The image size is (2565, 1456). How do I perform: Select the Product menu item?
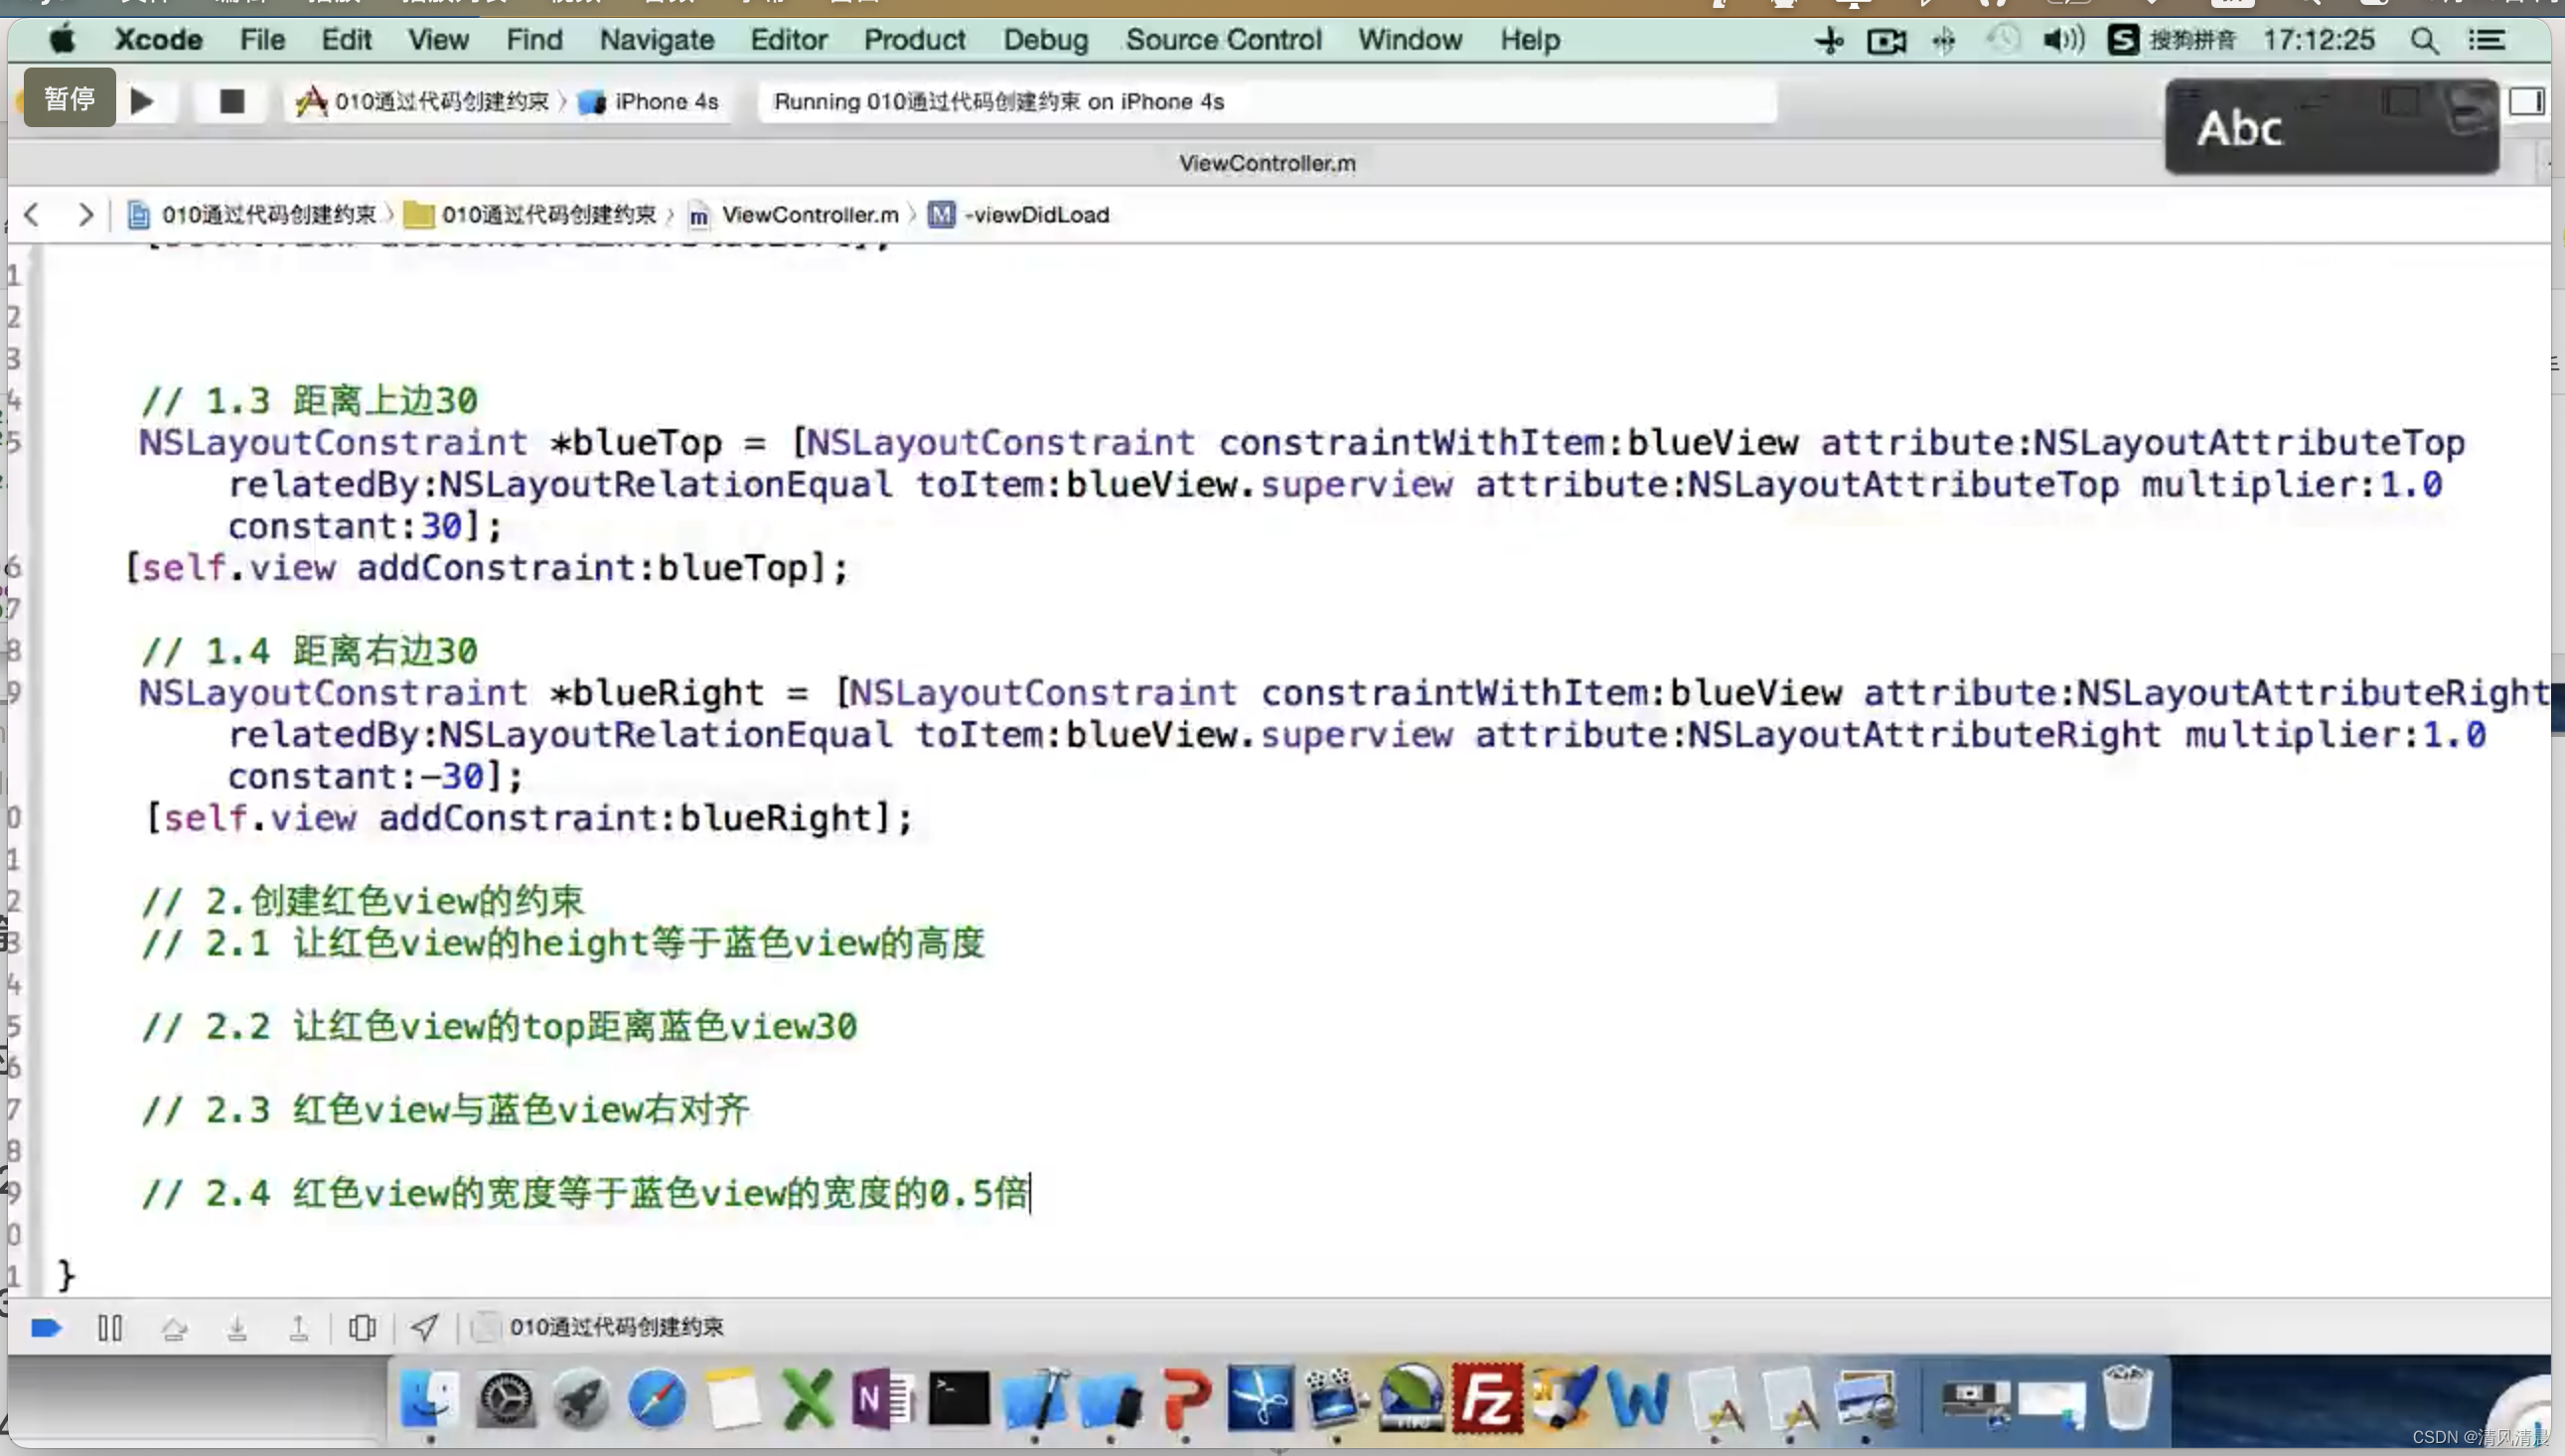914,39
